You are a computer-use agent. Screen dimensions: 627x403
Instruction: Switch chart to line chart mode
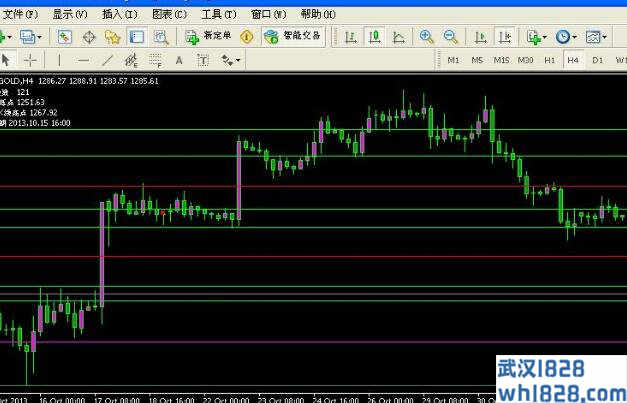[x=399, y=37]
